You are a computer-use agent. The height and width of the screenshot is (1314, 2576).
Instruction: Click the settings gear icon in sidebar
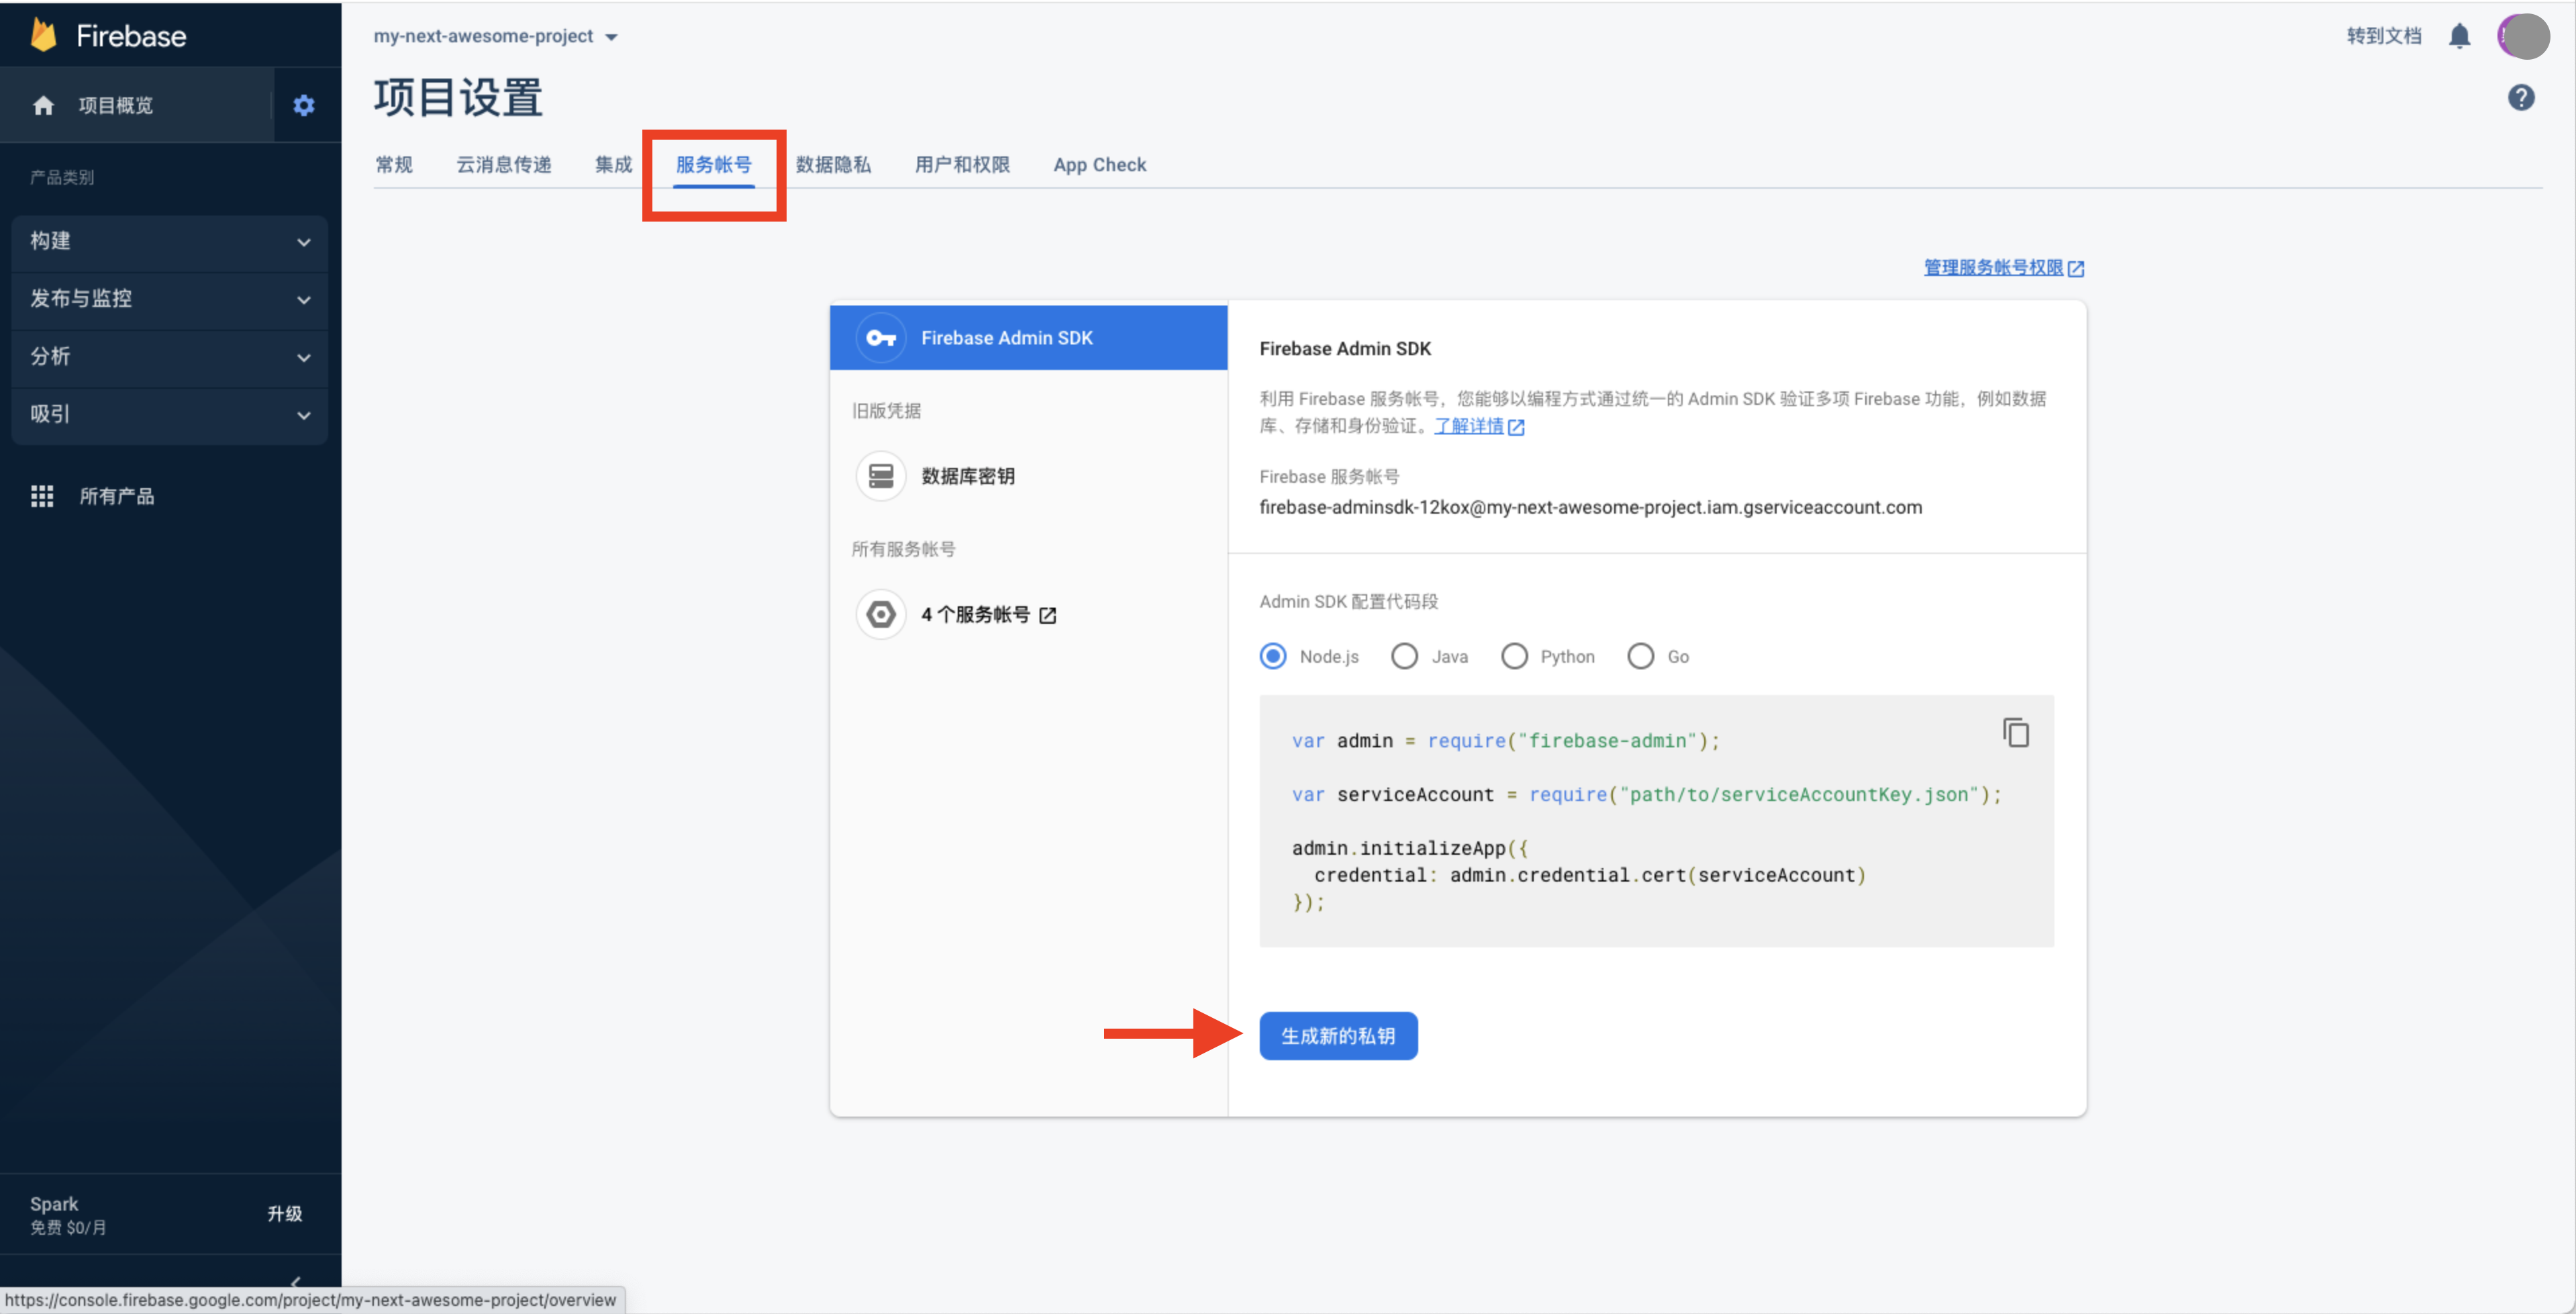(304, 105)
